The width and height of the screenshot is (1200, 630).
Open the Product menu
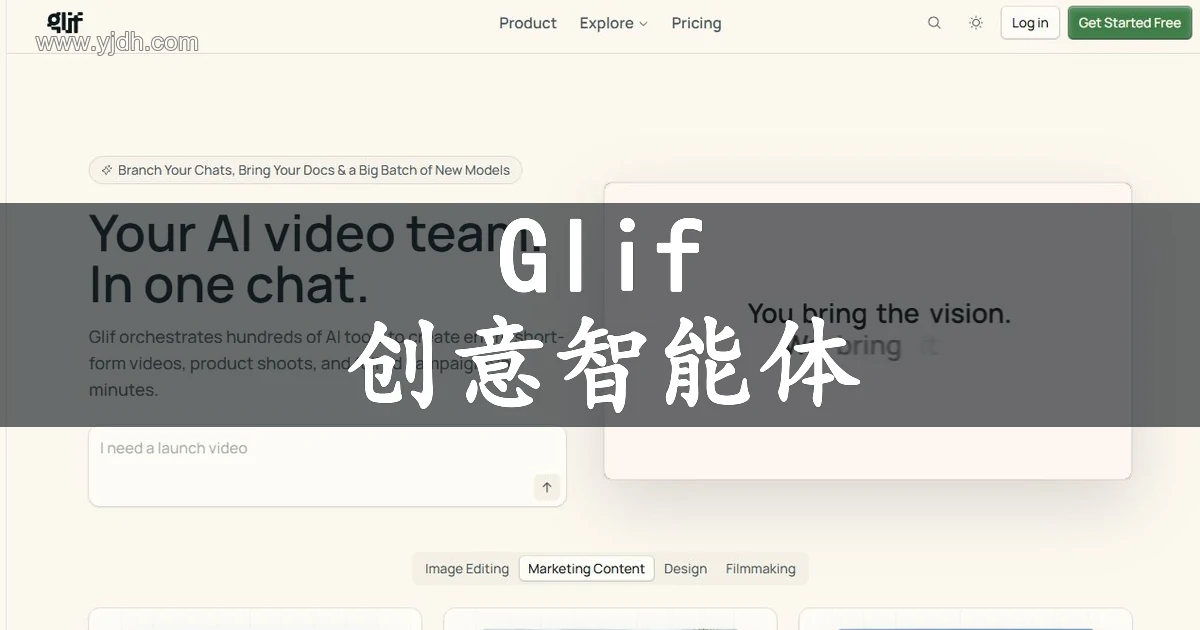[x=528, y=23]
